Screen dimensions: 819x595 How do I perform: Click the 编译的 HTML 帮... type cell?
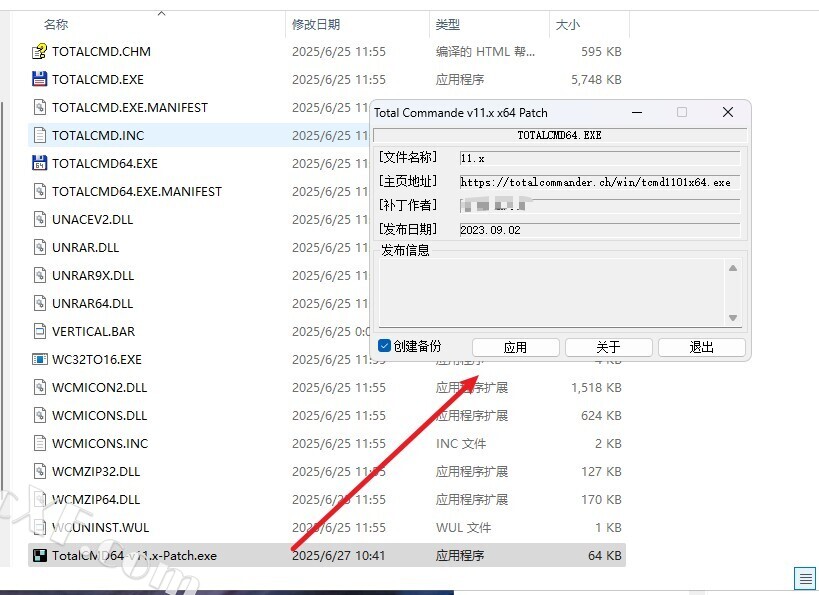click(x=485, y=52)
